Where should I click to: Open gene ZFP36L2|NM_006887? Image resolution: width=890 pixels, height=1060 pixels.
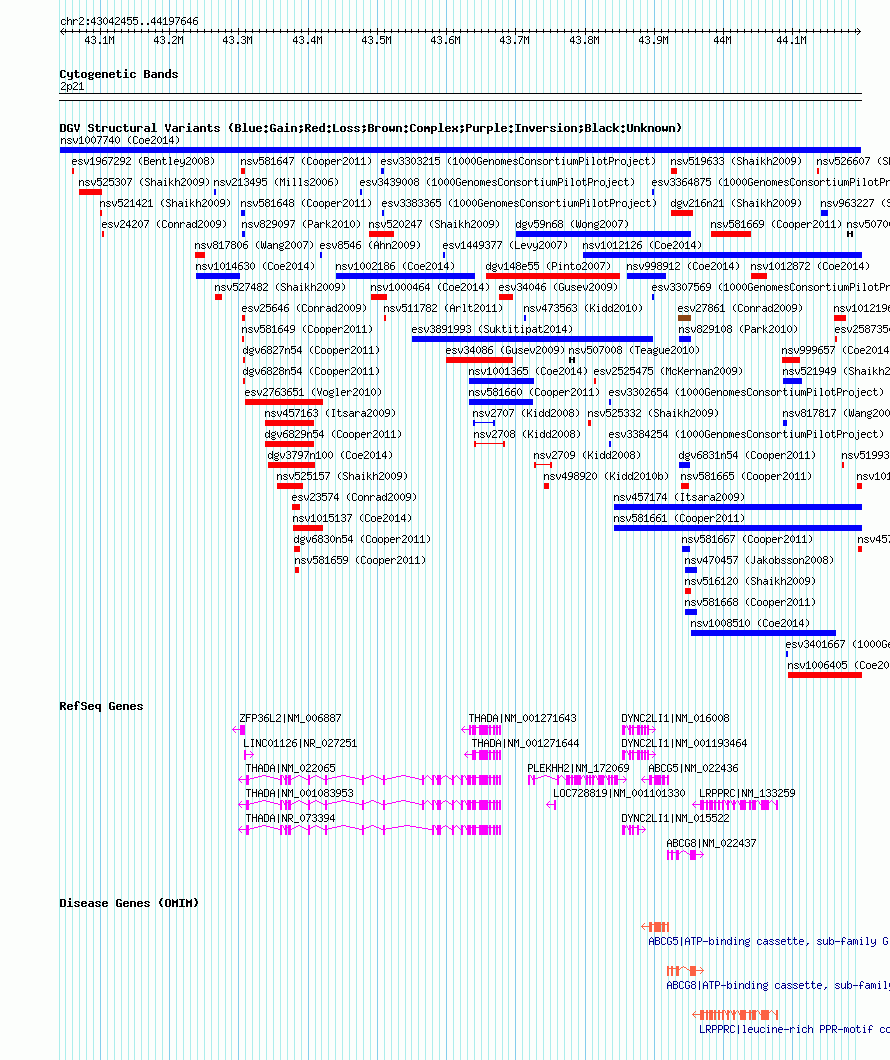point(291,719)
